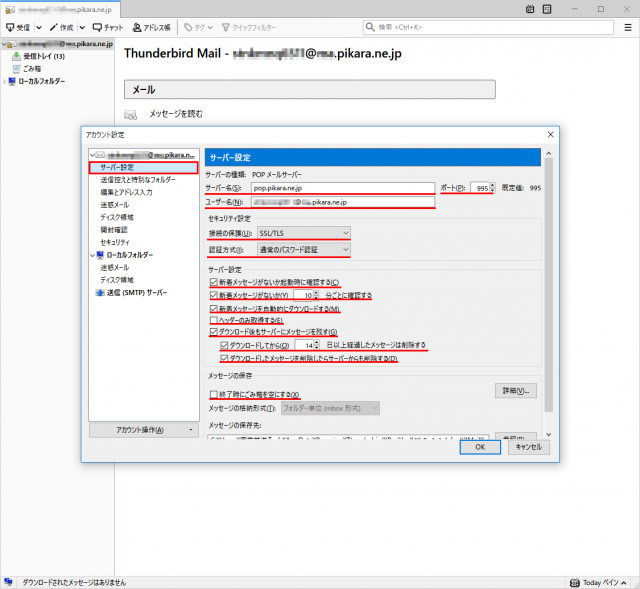Enable ヘッダーのみ取得する checkbox
640x589 pixels.
tap(214, 320)
